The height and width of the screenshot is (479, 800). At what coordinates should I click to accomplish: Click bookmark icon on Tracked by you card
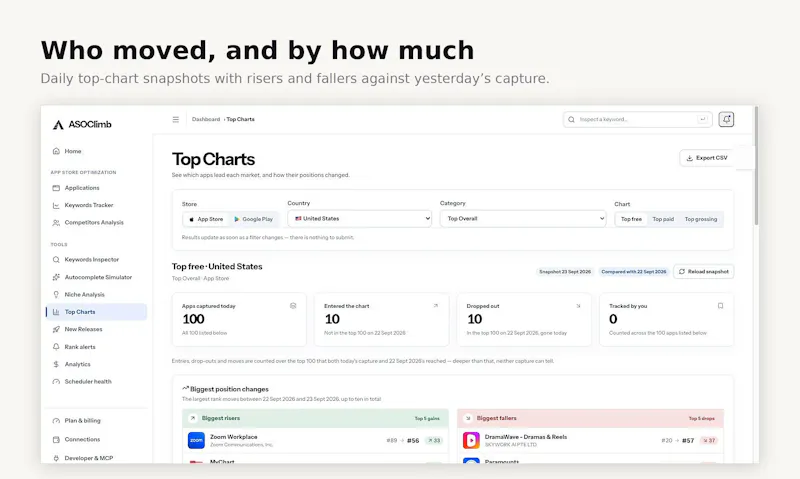(x=720, y=306)
